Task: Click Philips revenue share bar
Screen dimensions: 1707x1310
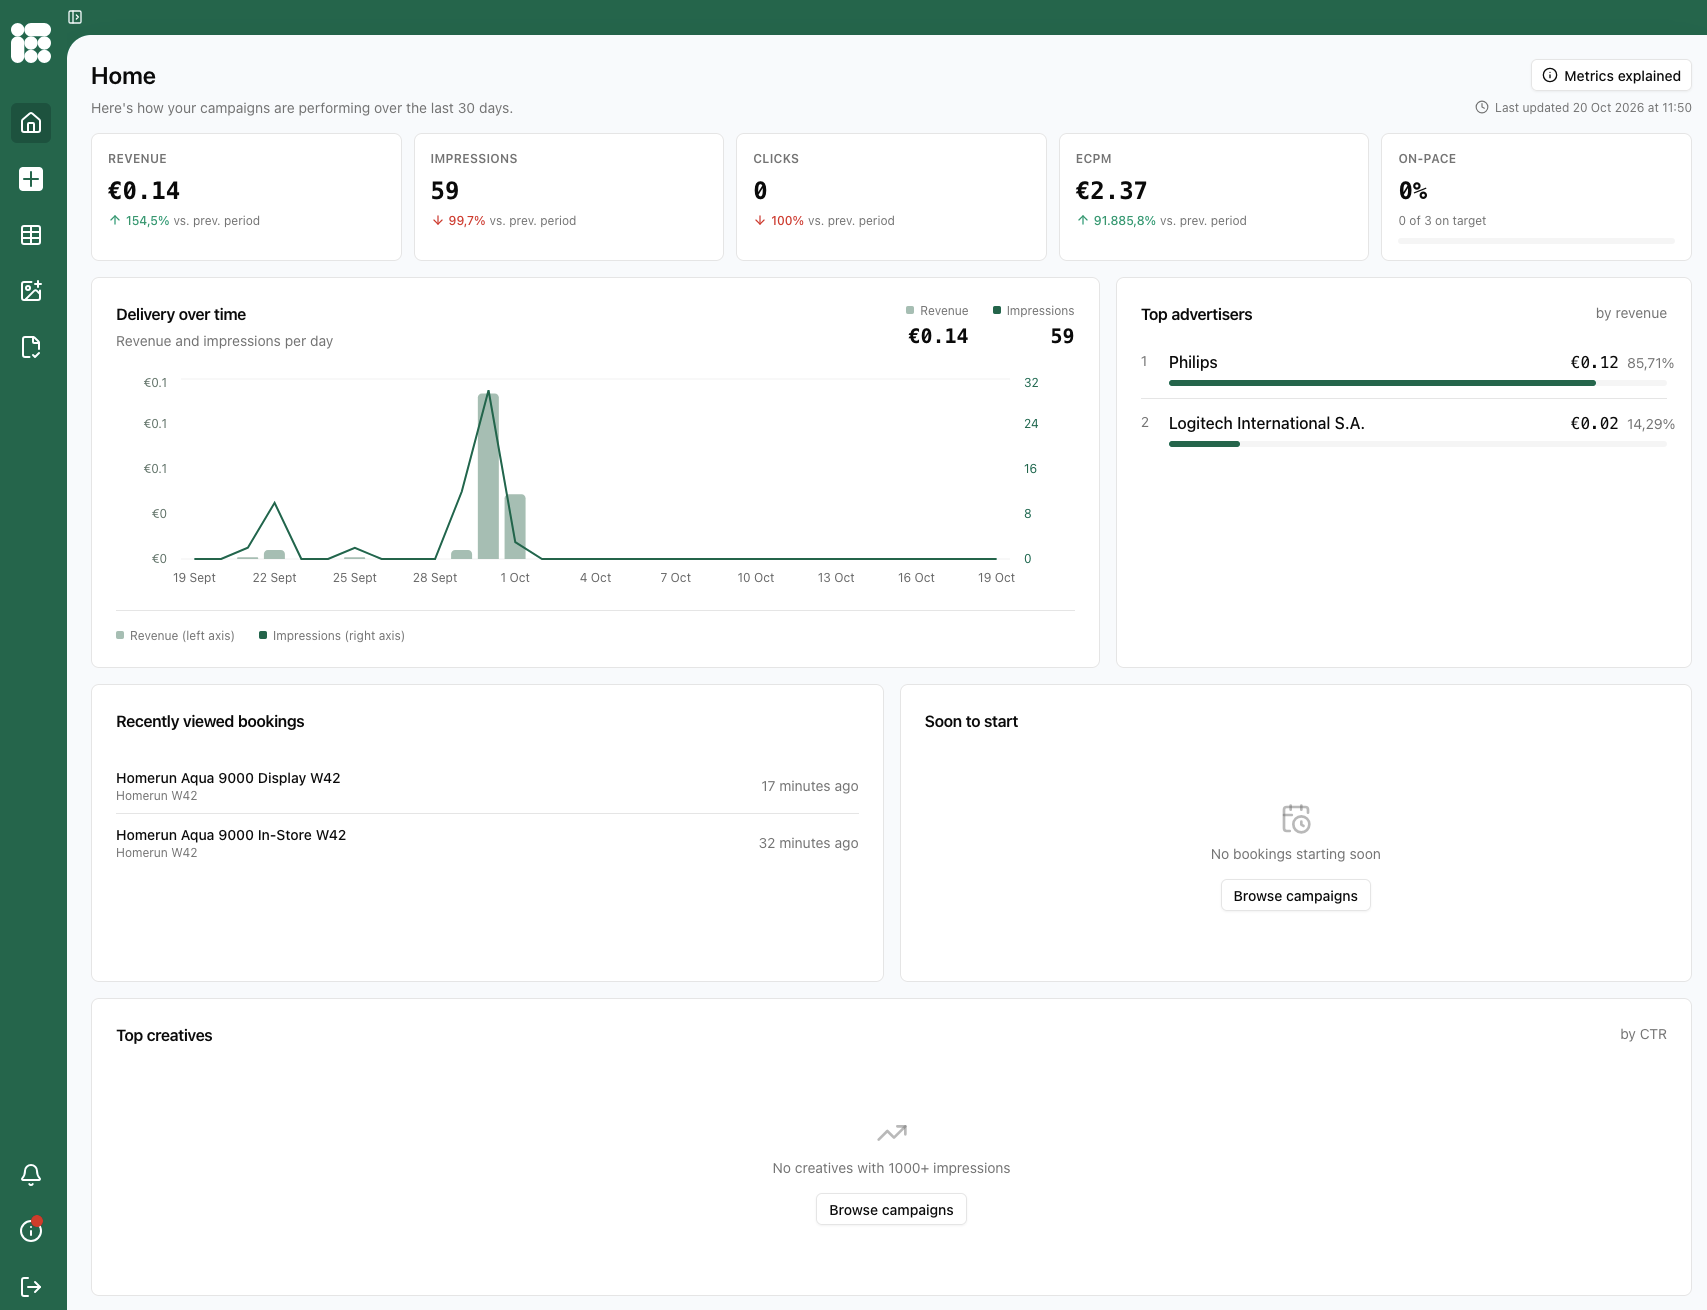Action: tap(1418, 383)
